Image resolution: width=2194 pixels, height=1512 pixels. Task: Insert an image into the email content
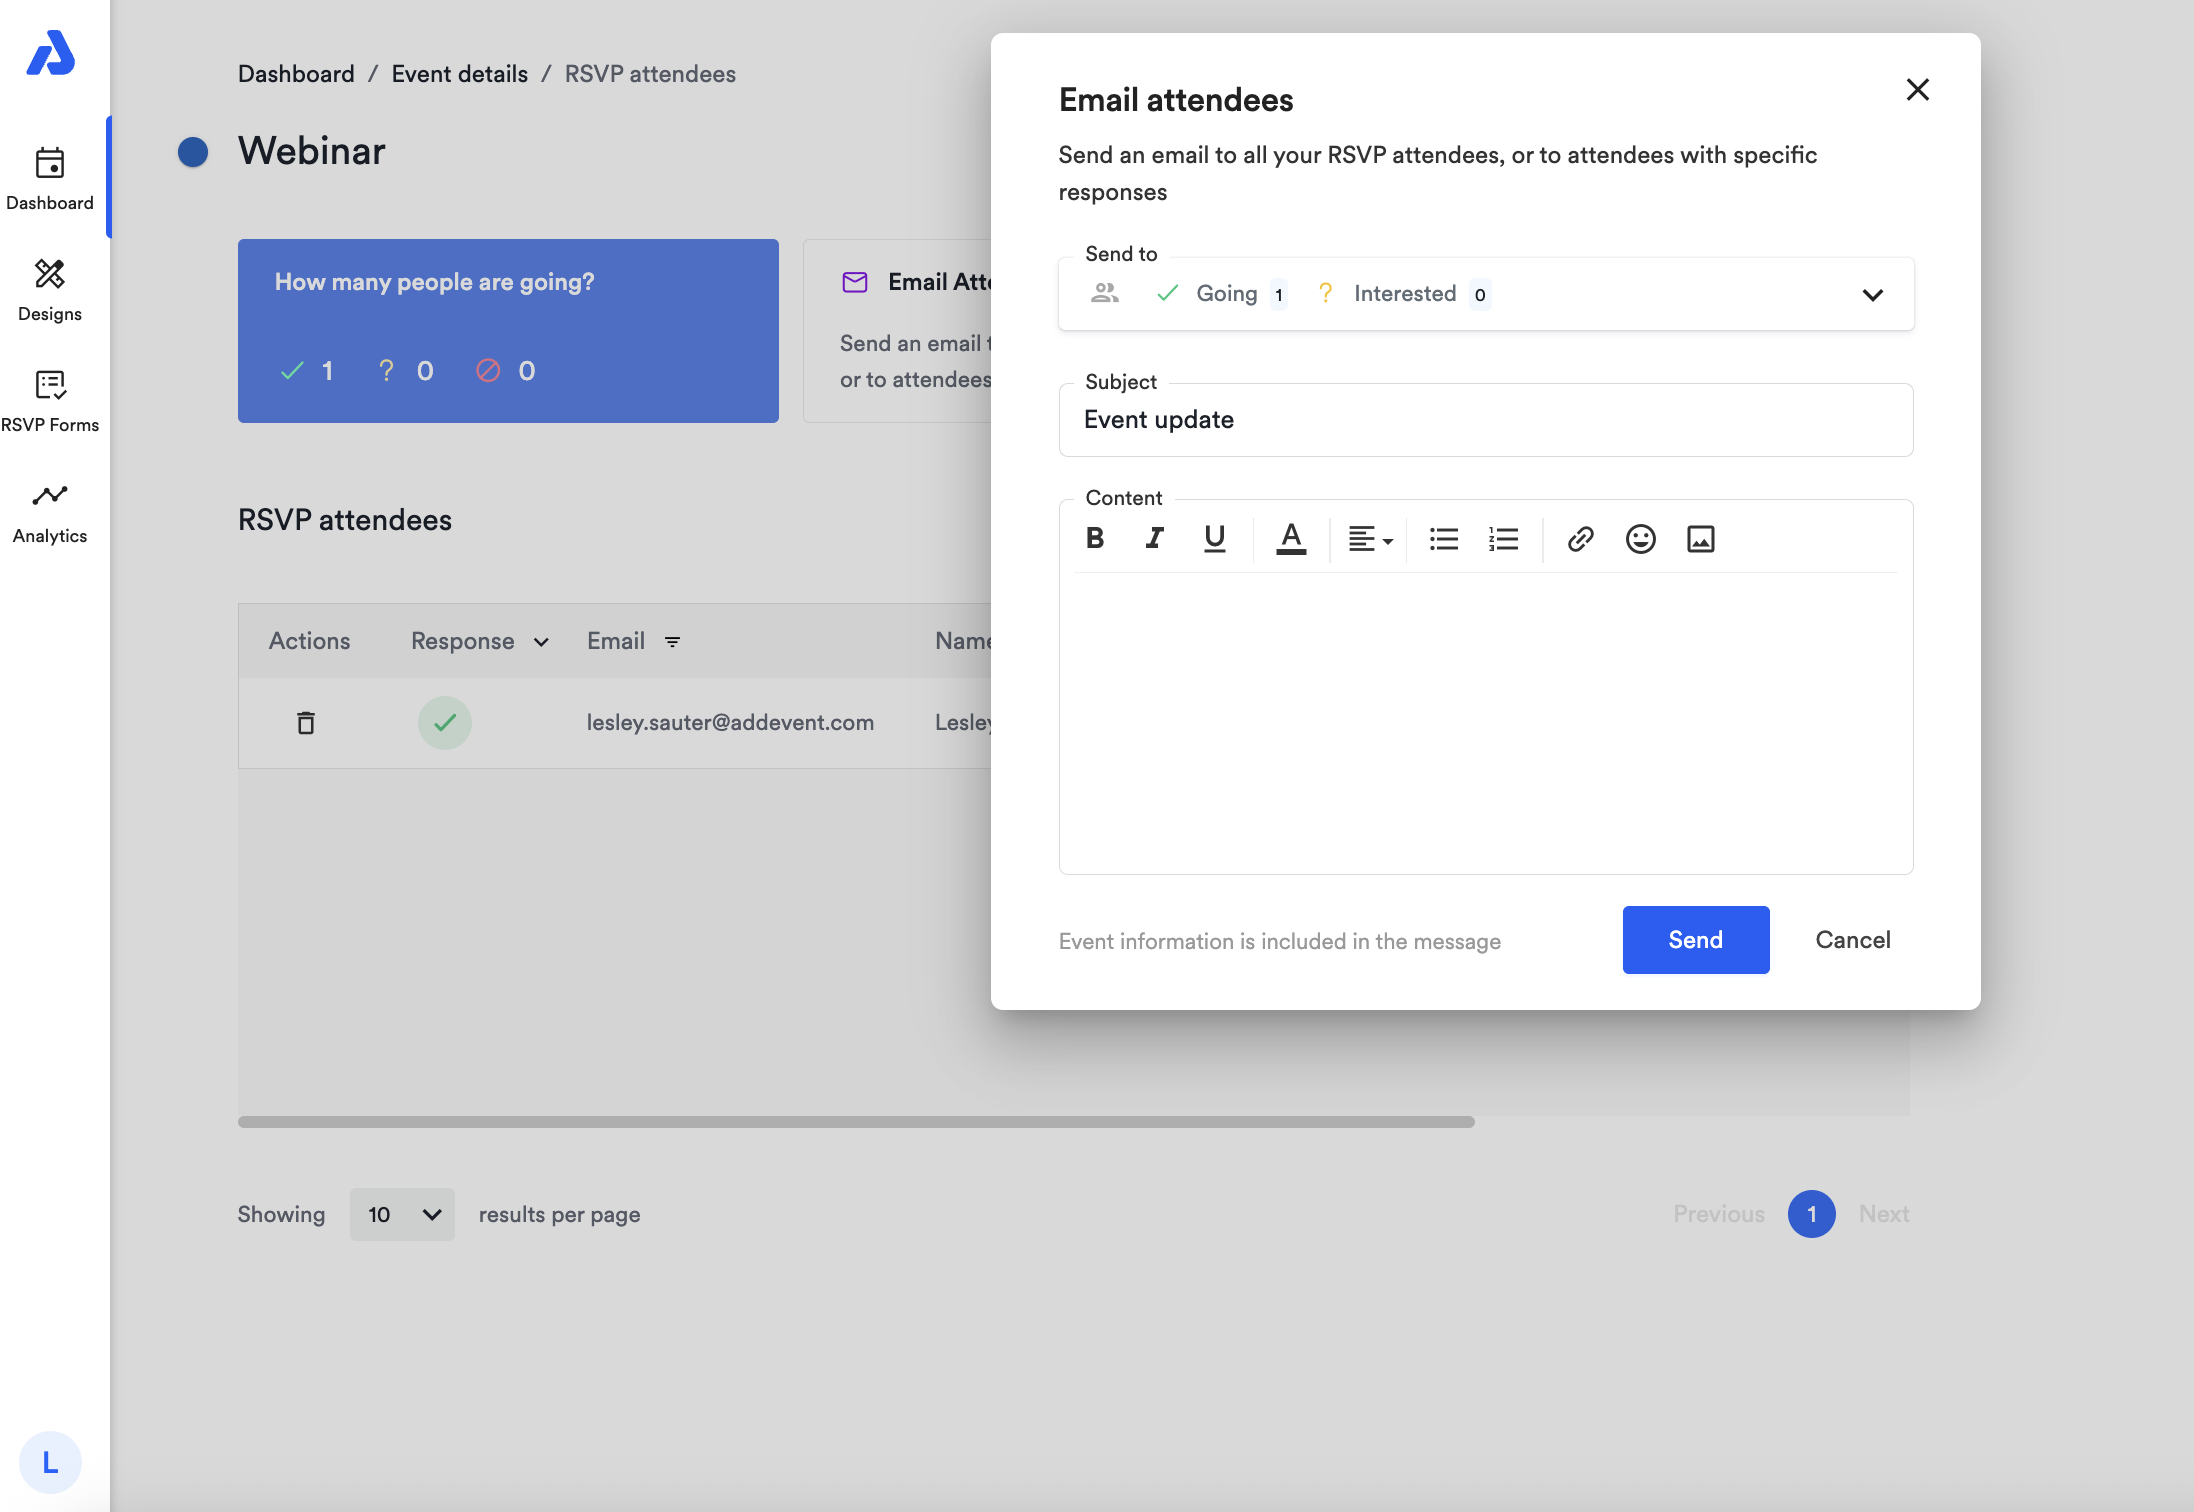1700,539
